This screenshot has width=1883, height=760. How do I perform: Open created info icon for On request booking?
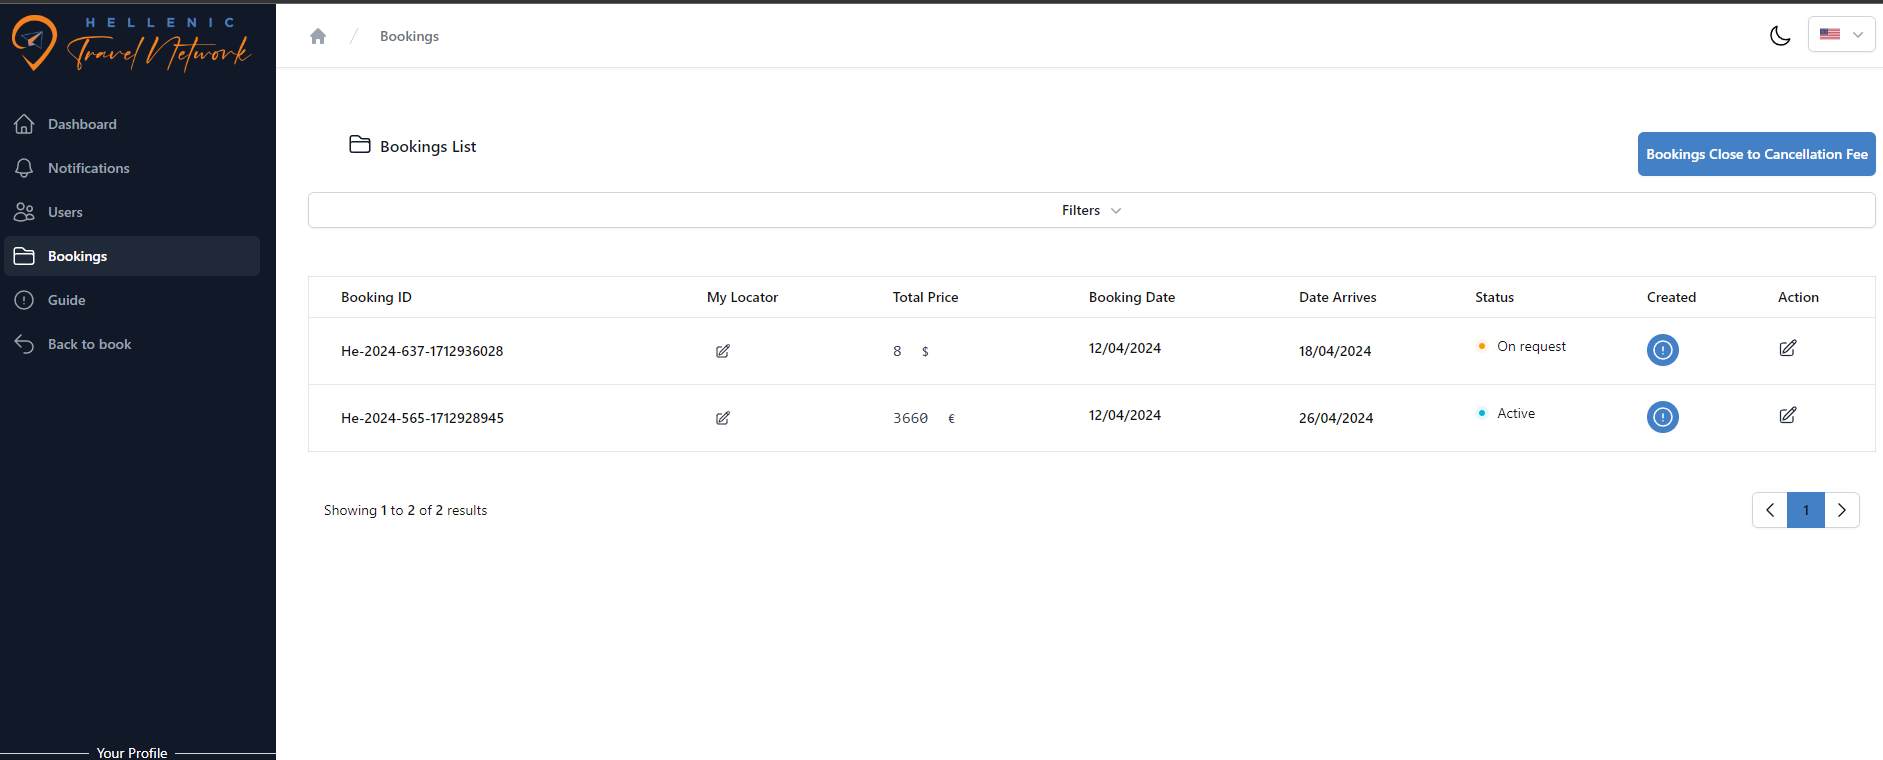(x=1662, y=350)
